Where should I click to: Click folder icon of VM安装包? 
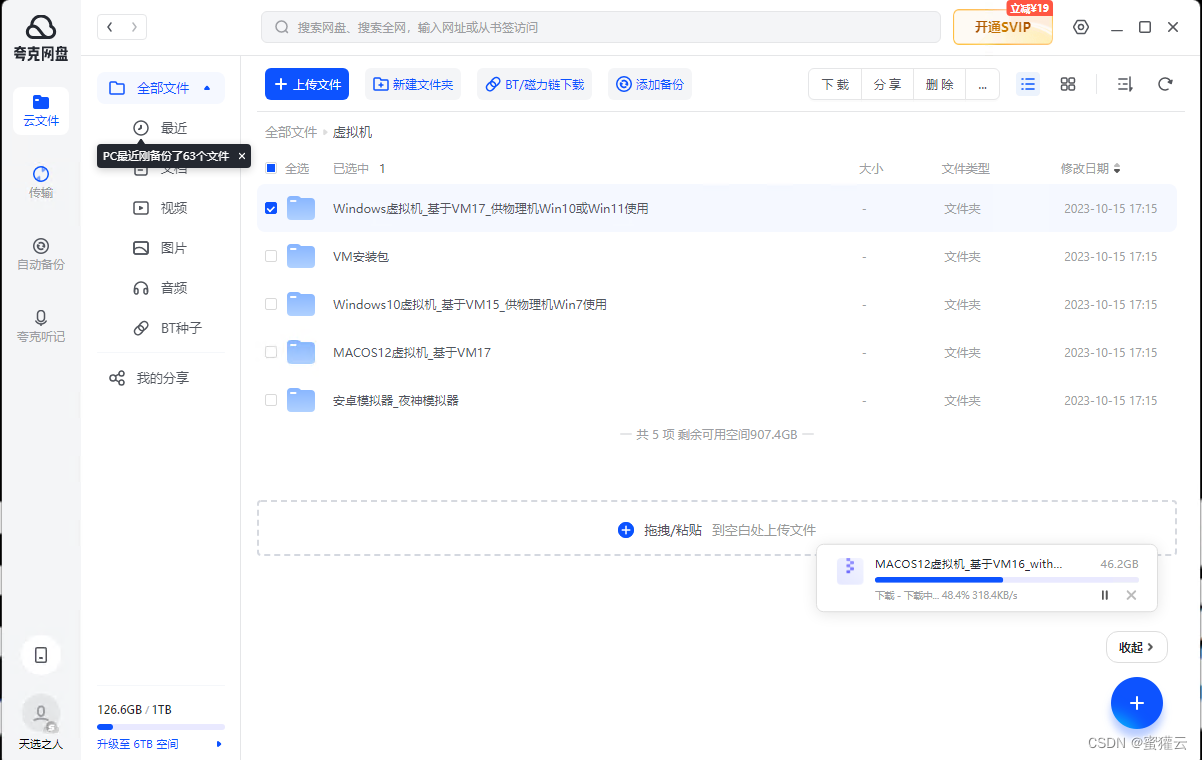point(301,256)
